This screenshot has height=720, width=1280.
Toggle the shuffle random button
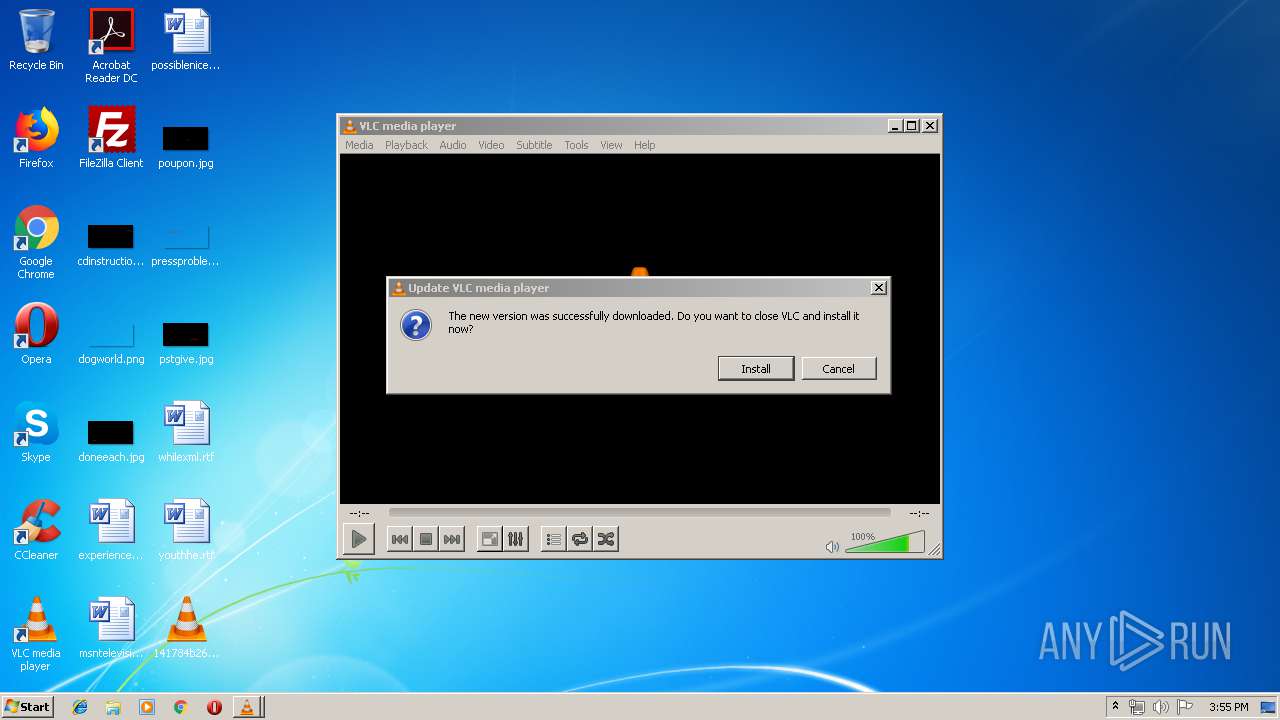(x=605, y=539)
